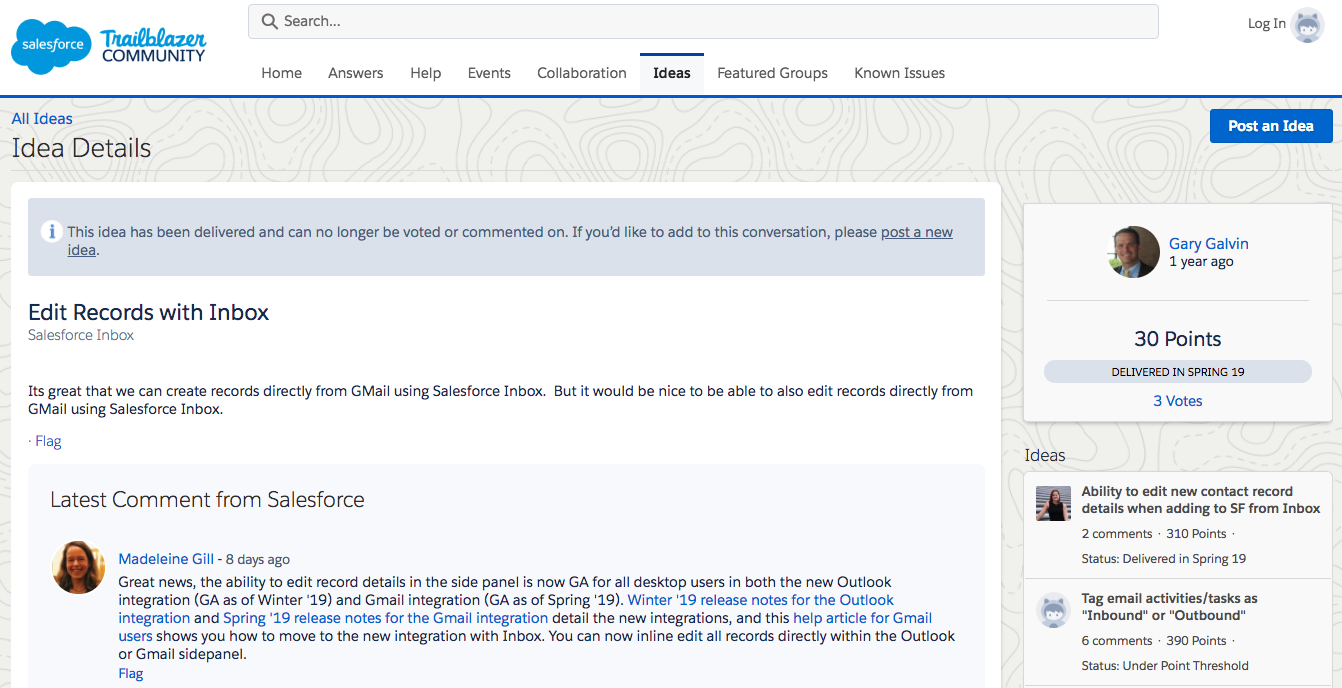Switch to the Events tab
Screen dimensions: 1342x688
(489, 73)
